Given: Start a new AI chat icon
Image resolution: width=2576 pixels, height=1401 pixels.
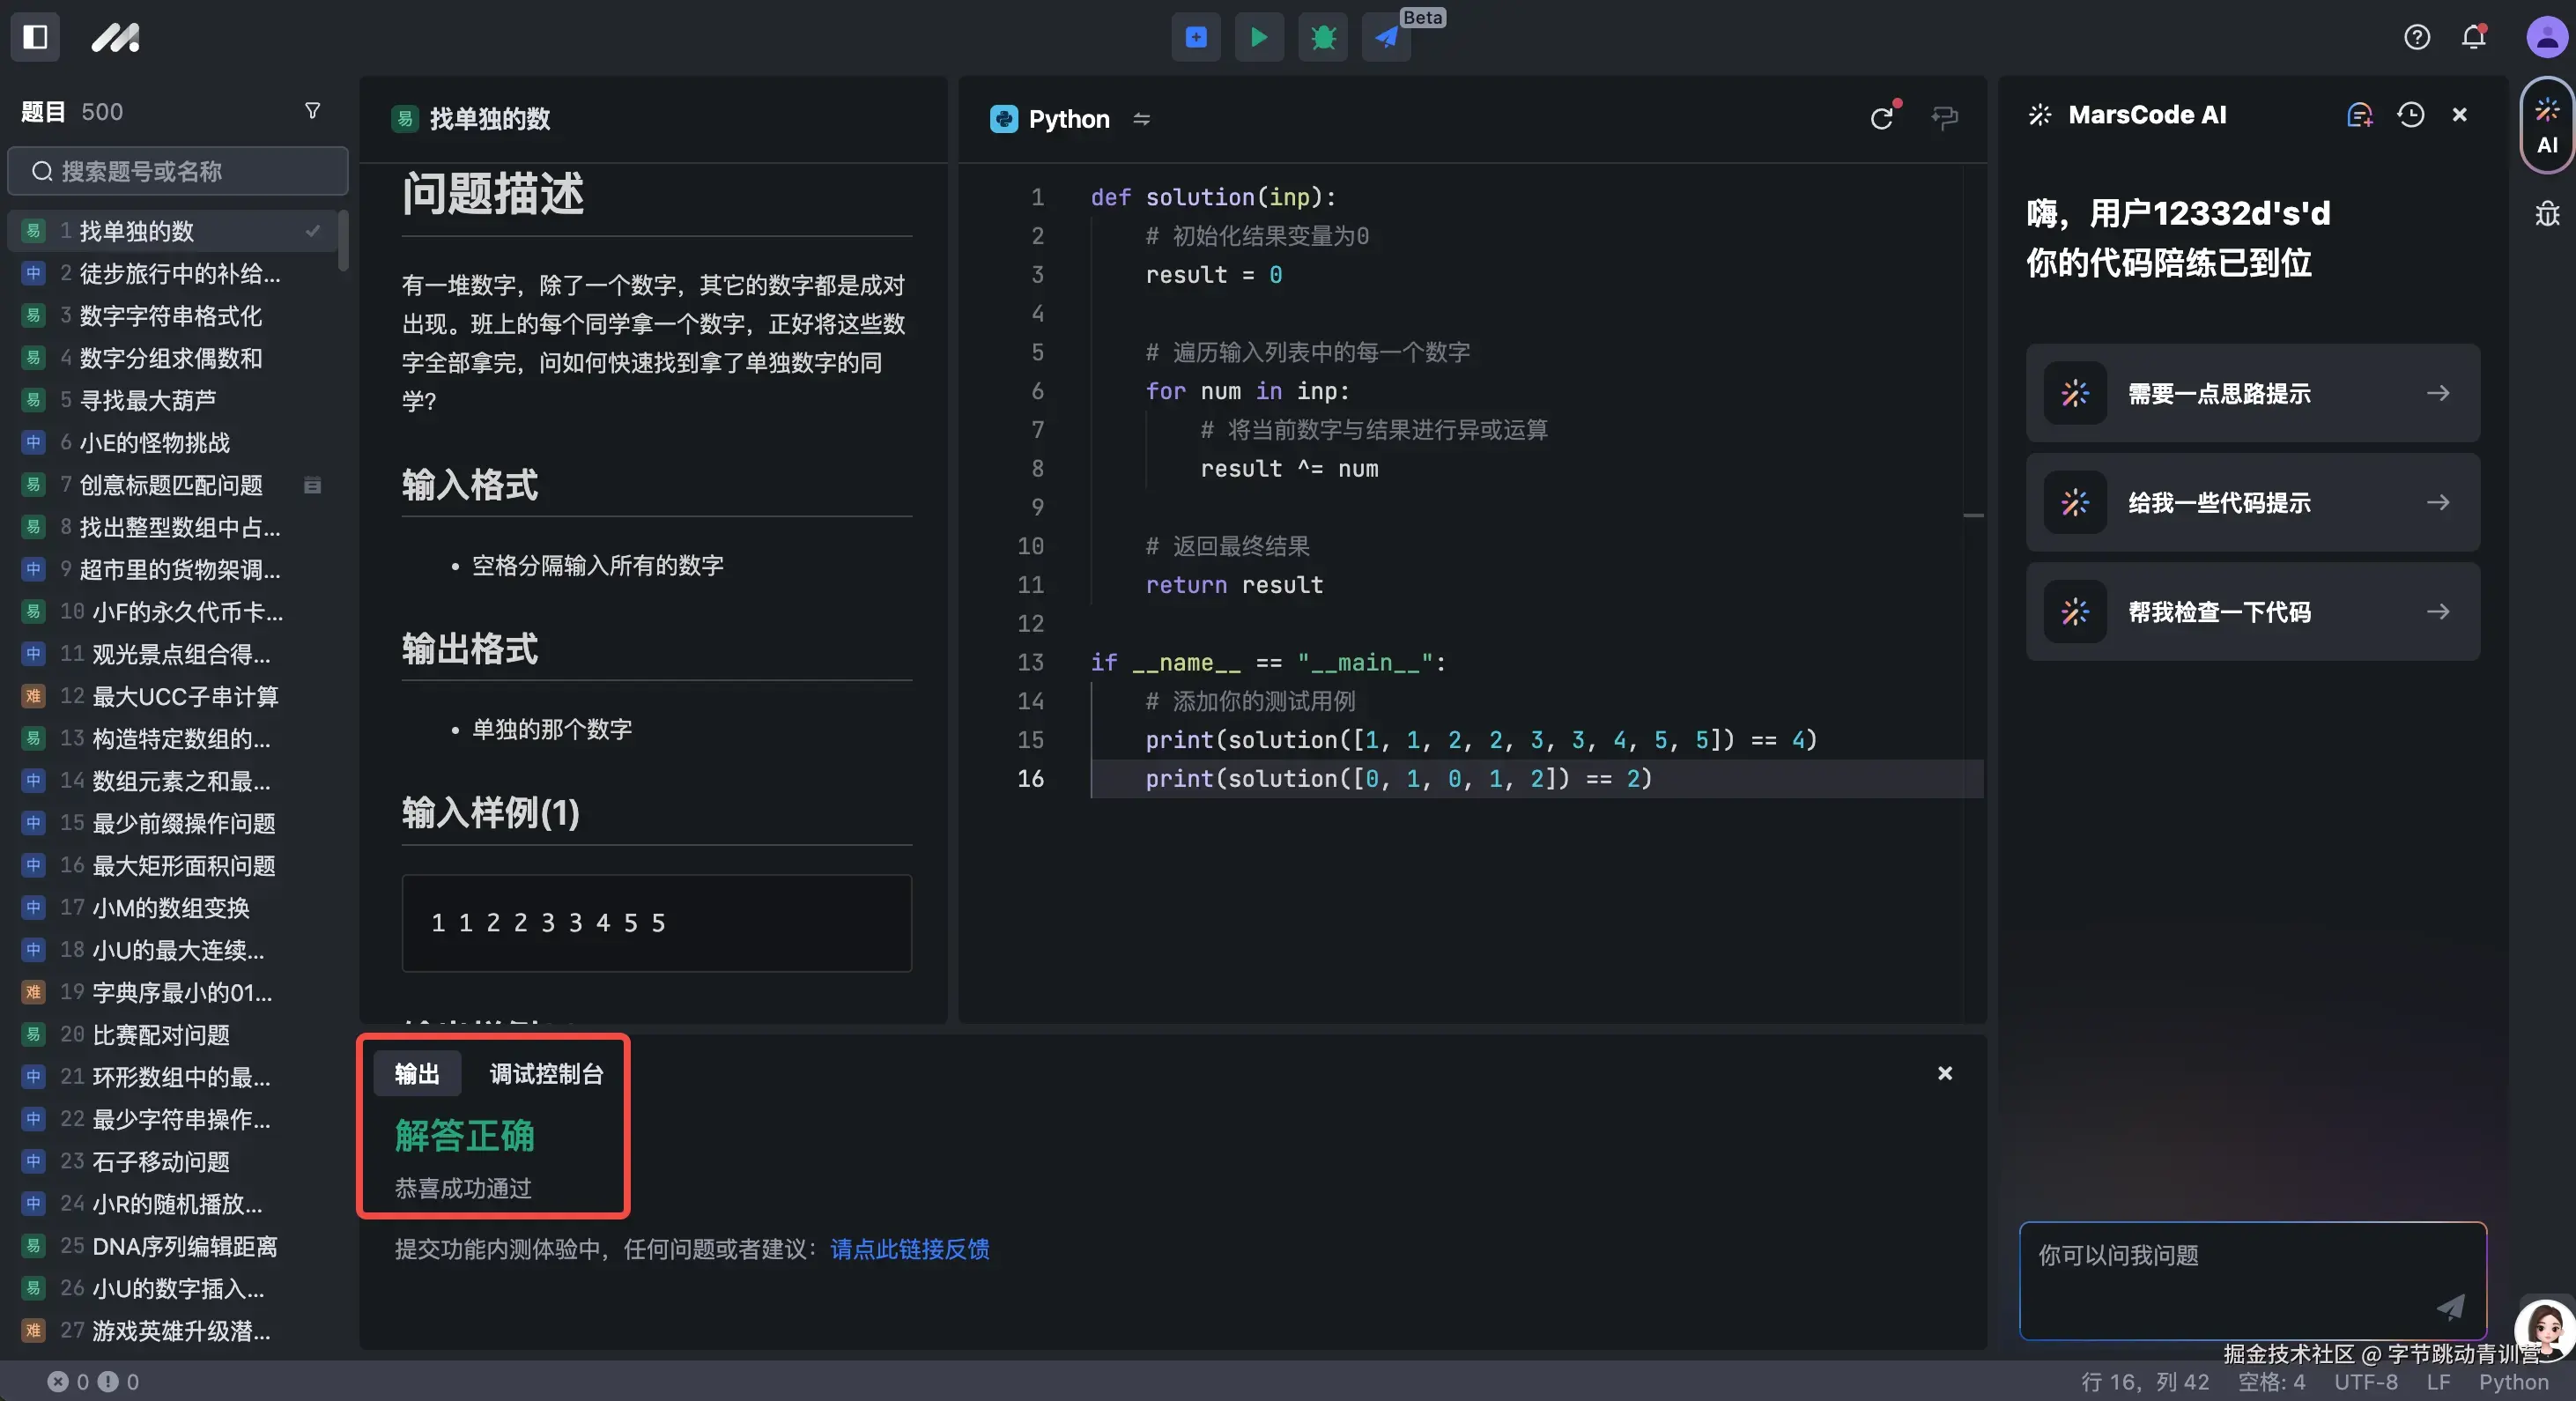Looking at the screenshot, I should 2359,115.
